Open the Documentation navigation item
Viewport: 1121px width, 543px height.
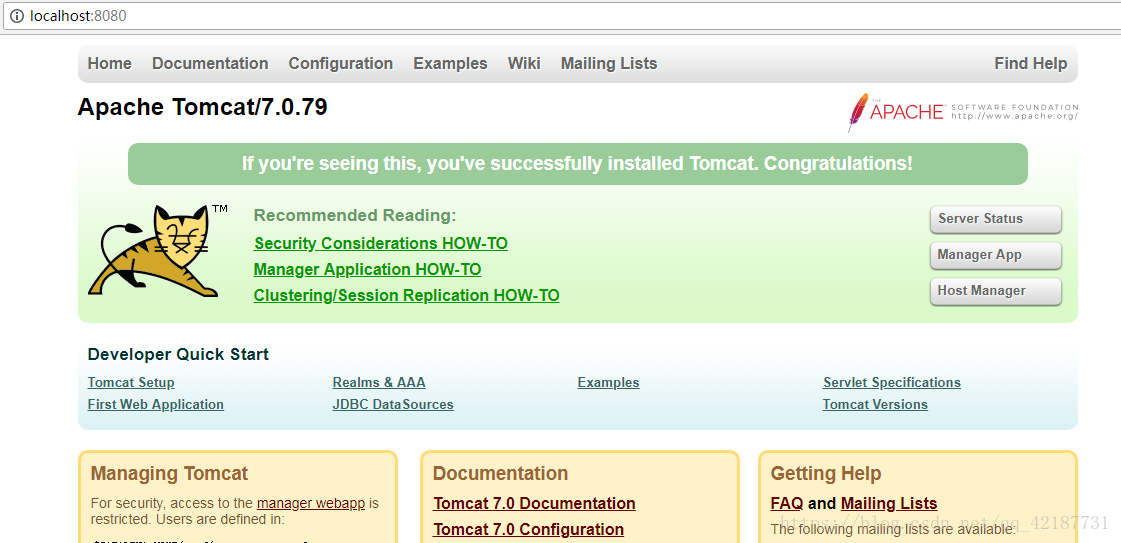[210, 64]
